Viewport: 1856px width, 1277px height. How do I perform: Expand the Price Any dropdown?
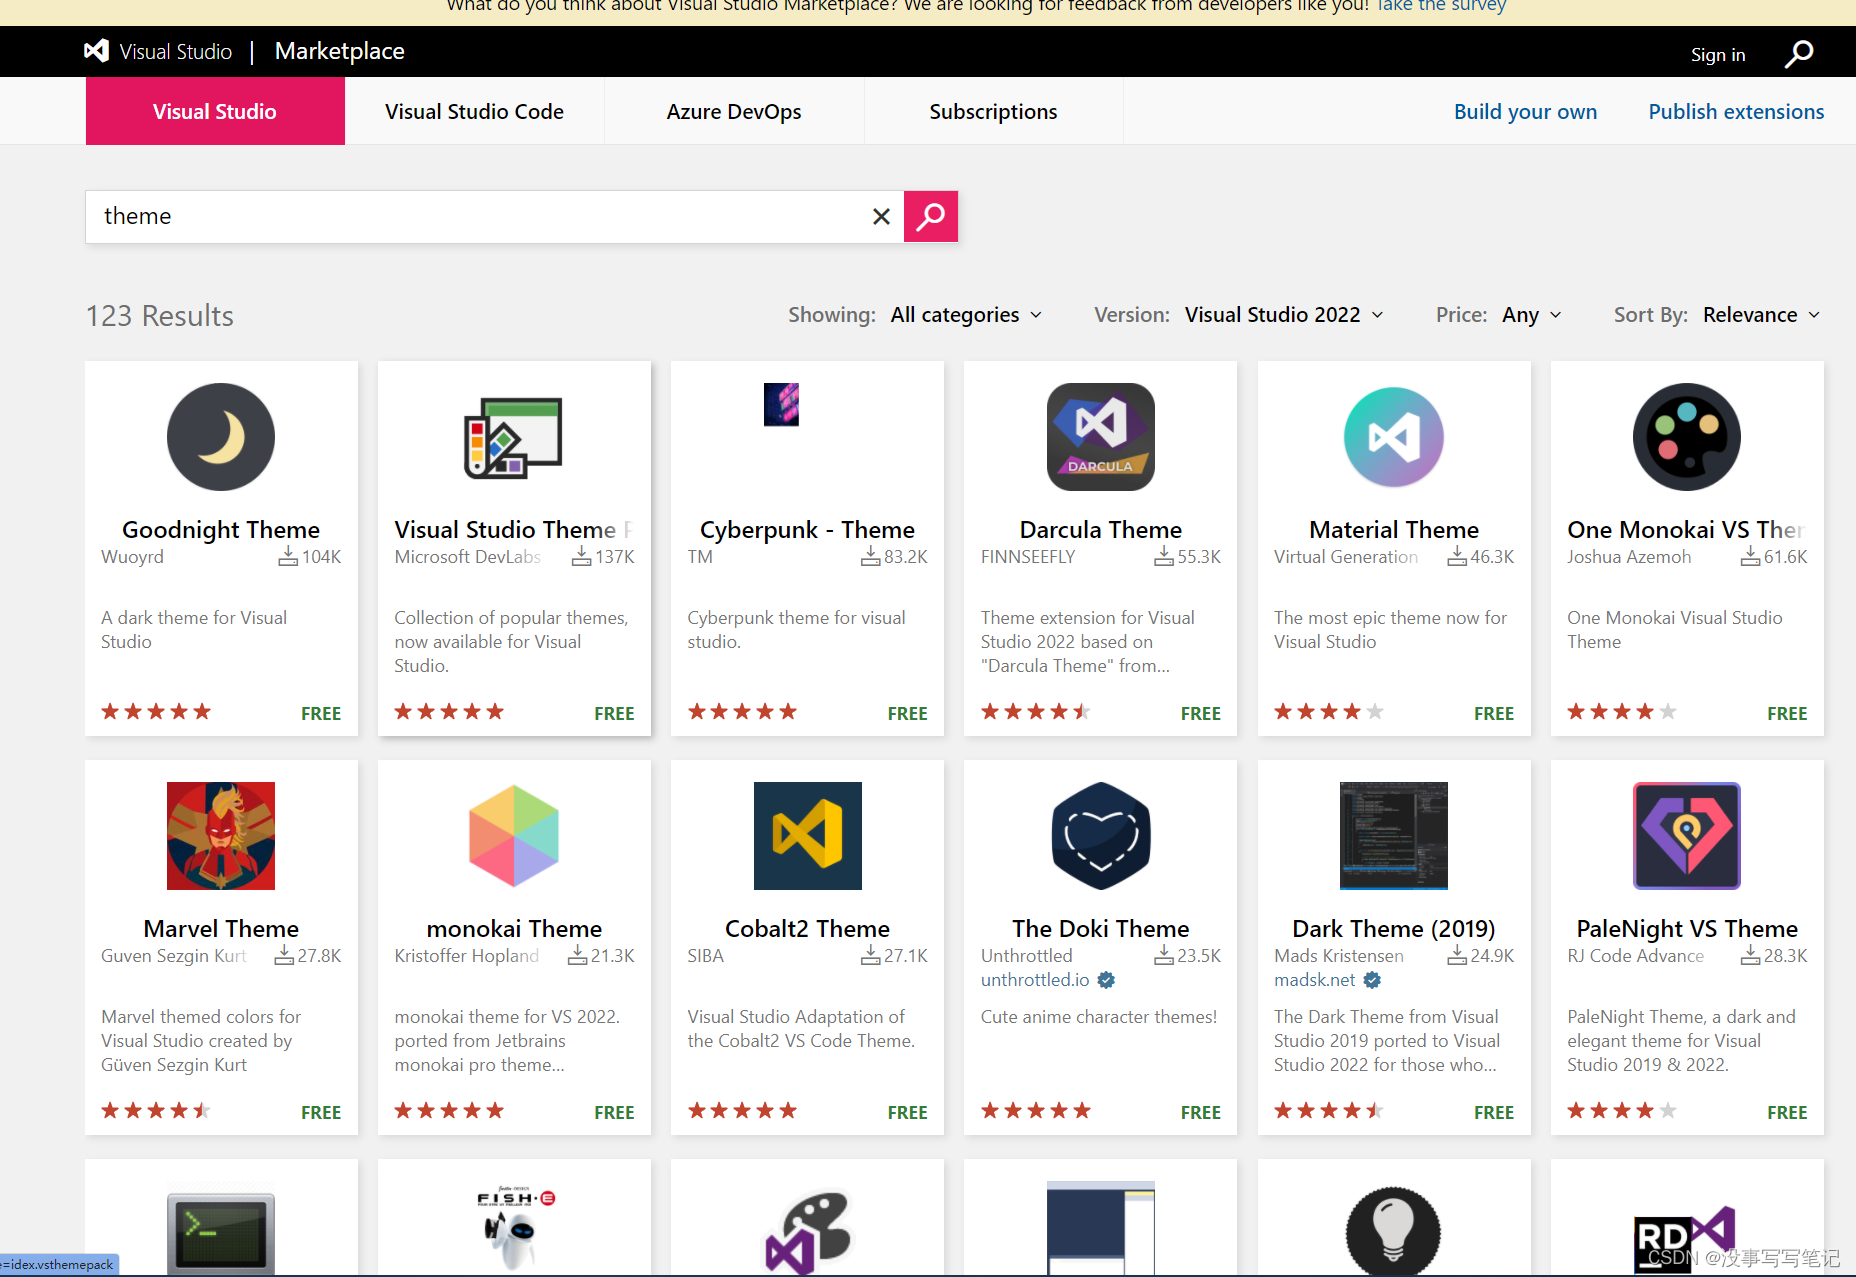click(1532, 315)
